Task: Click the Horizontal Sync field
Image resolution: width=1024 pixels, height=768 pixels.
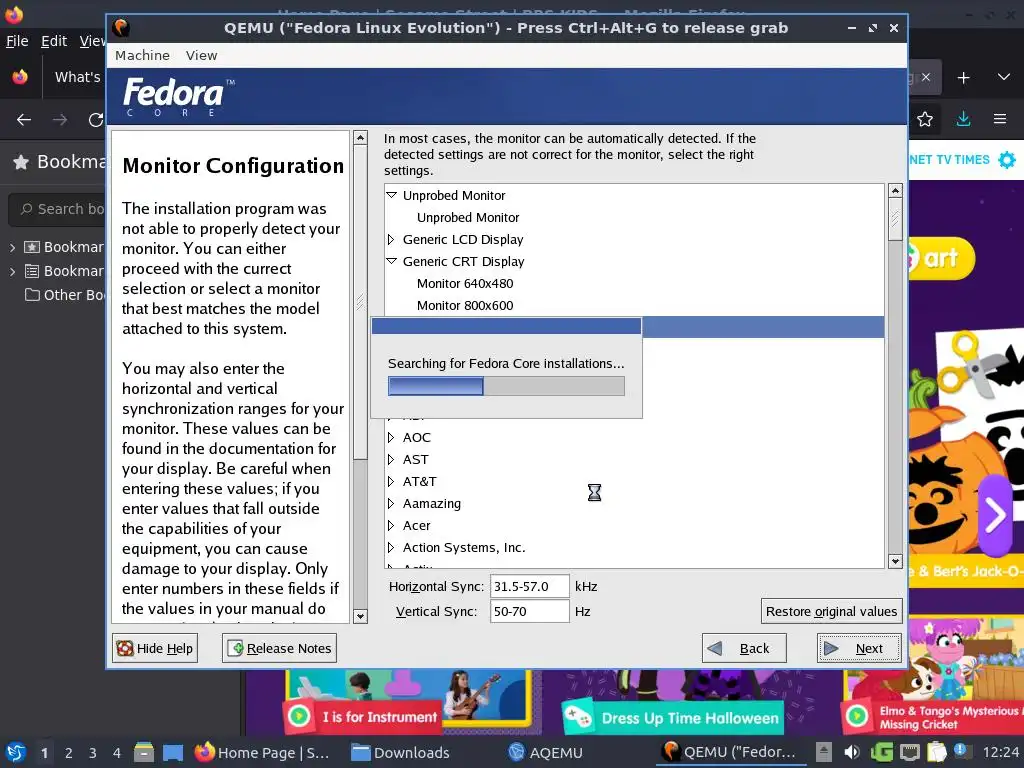Action: [x=530, y=586]
